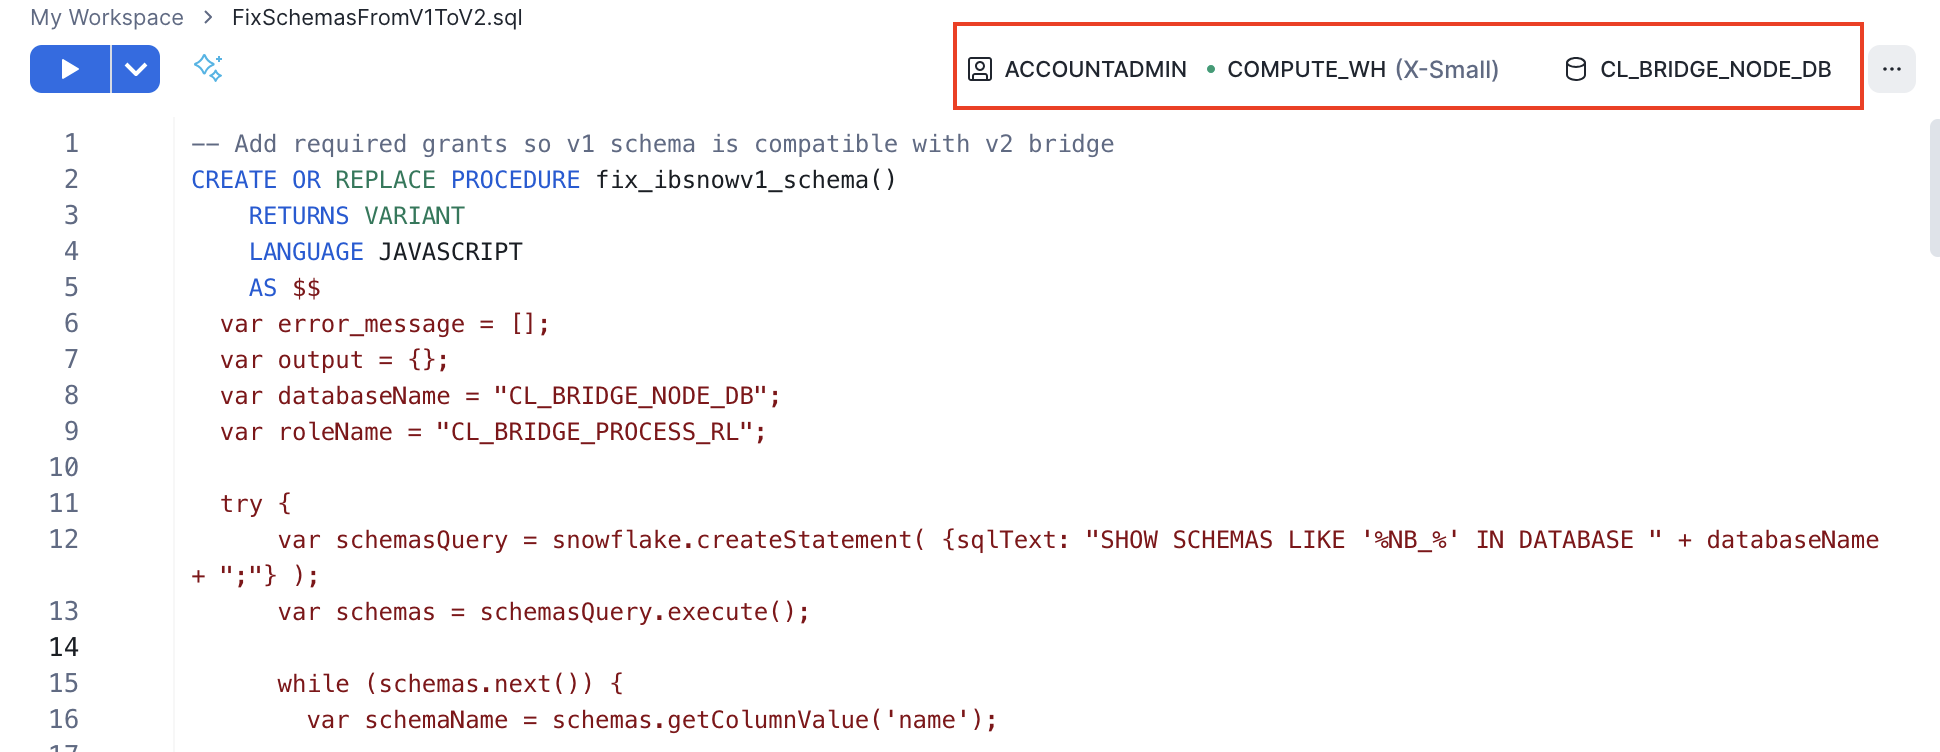This screenshot has width=1940, height=752.
Task: Open the ACCOUNTADMIN role selector
Action: pos(1095,69)
